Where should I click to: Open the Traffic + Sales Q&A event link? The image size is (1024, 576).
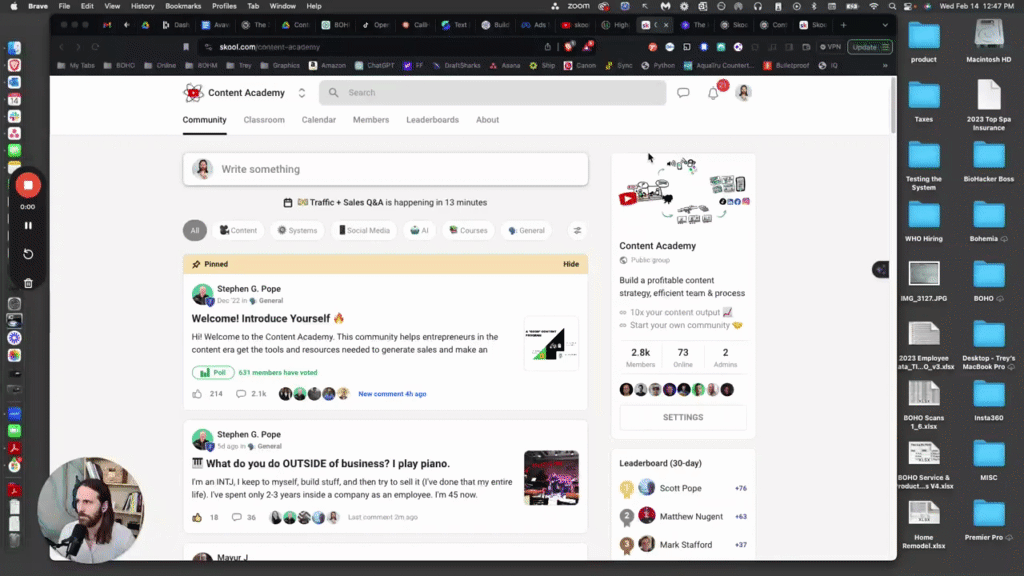point(385,202)
